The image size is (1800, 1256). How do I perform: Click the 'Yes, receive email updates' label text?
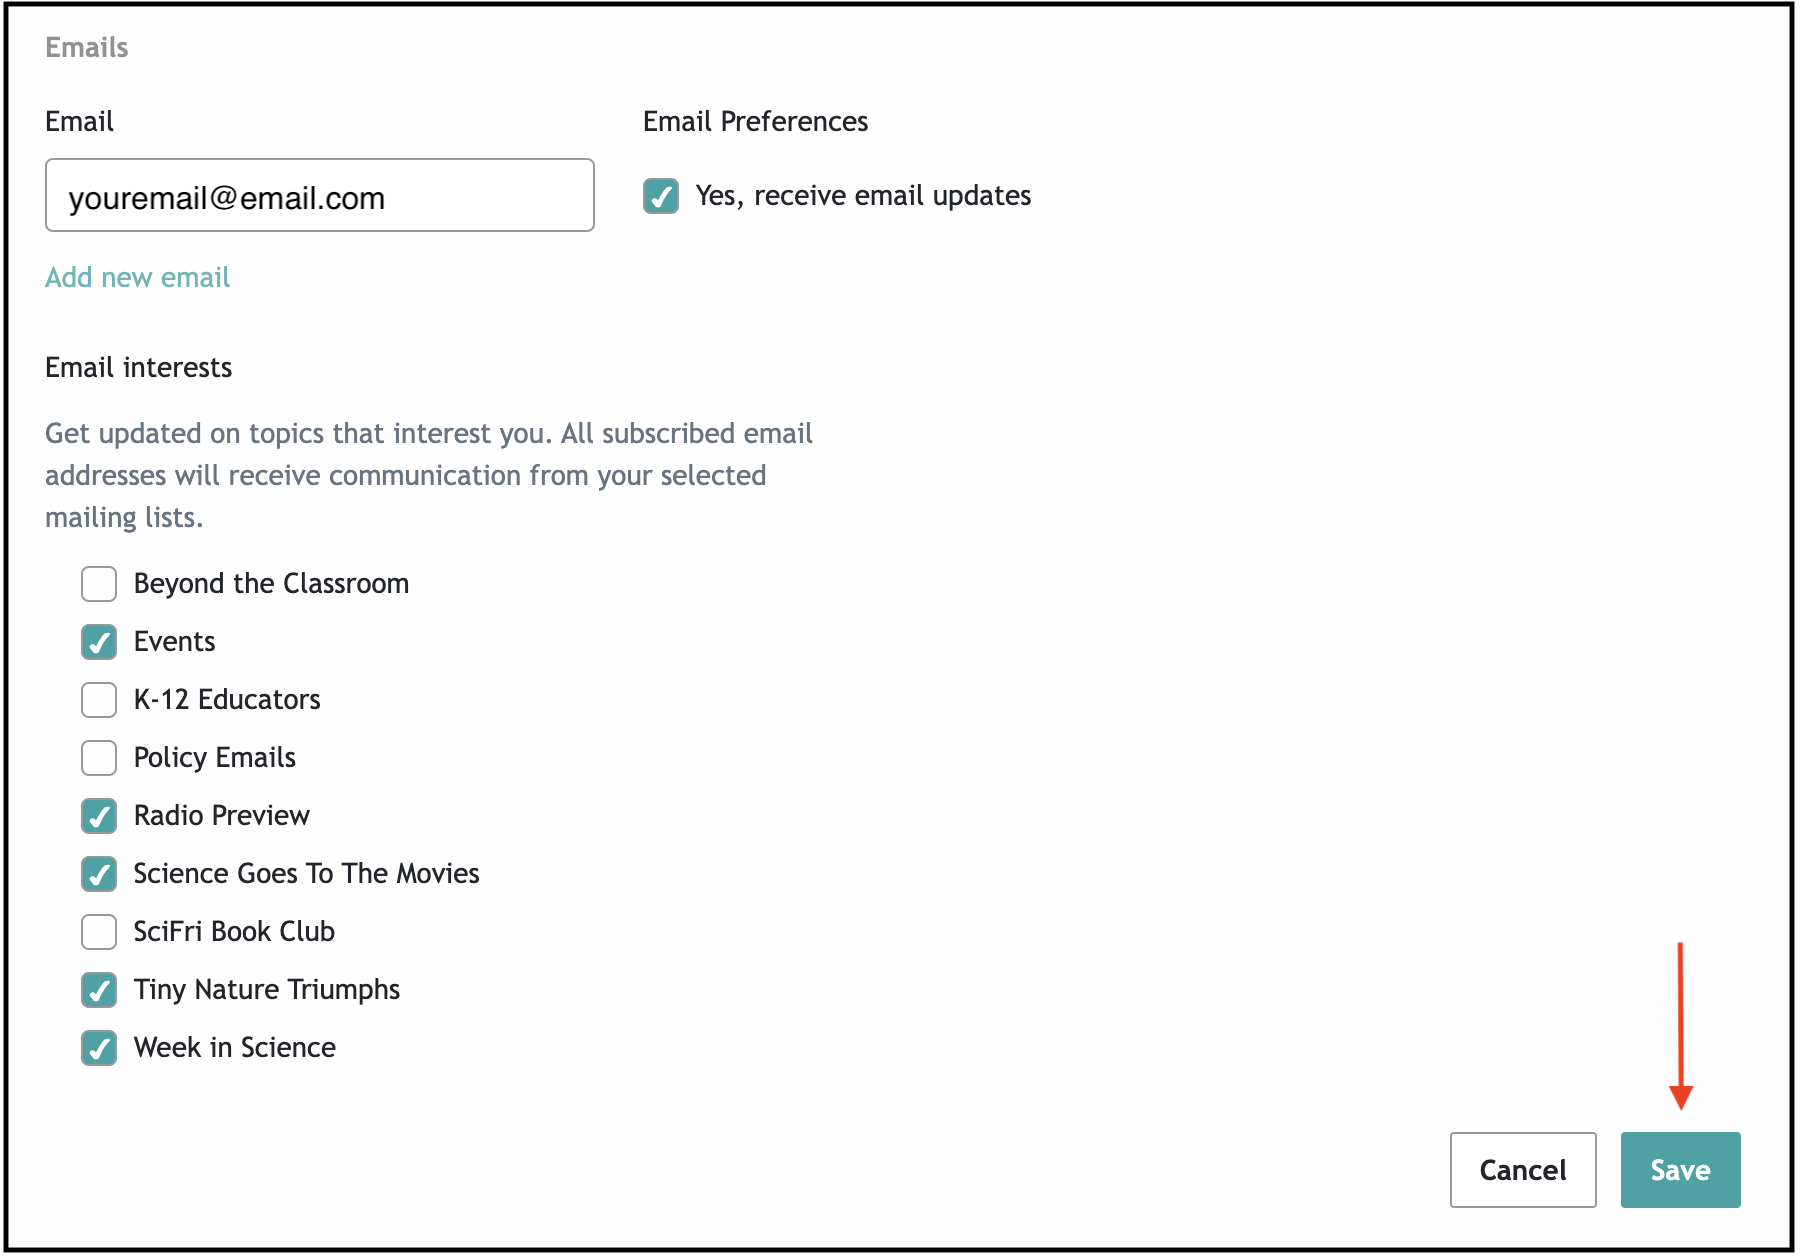pos(862,196)
